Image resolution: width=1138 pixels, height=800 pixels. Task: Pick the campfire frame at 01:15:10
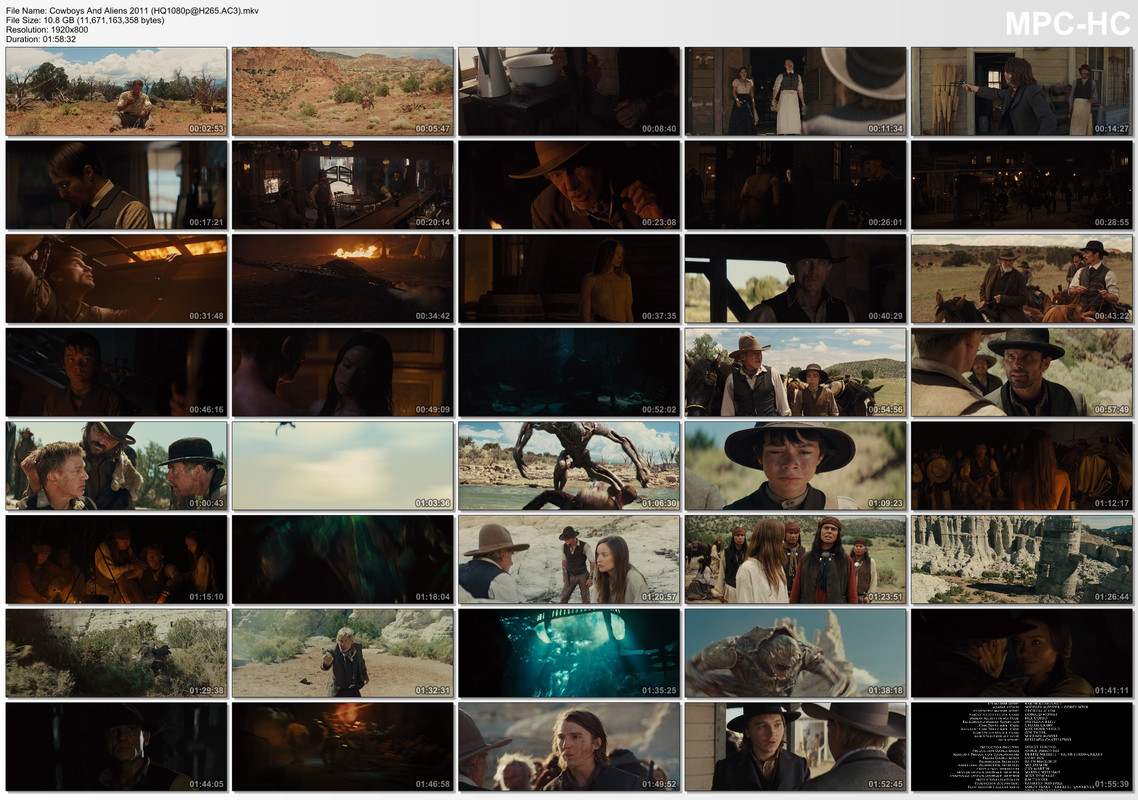tap(116, 560)
